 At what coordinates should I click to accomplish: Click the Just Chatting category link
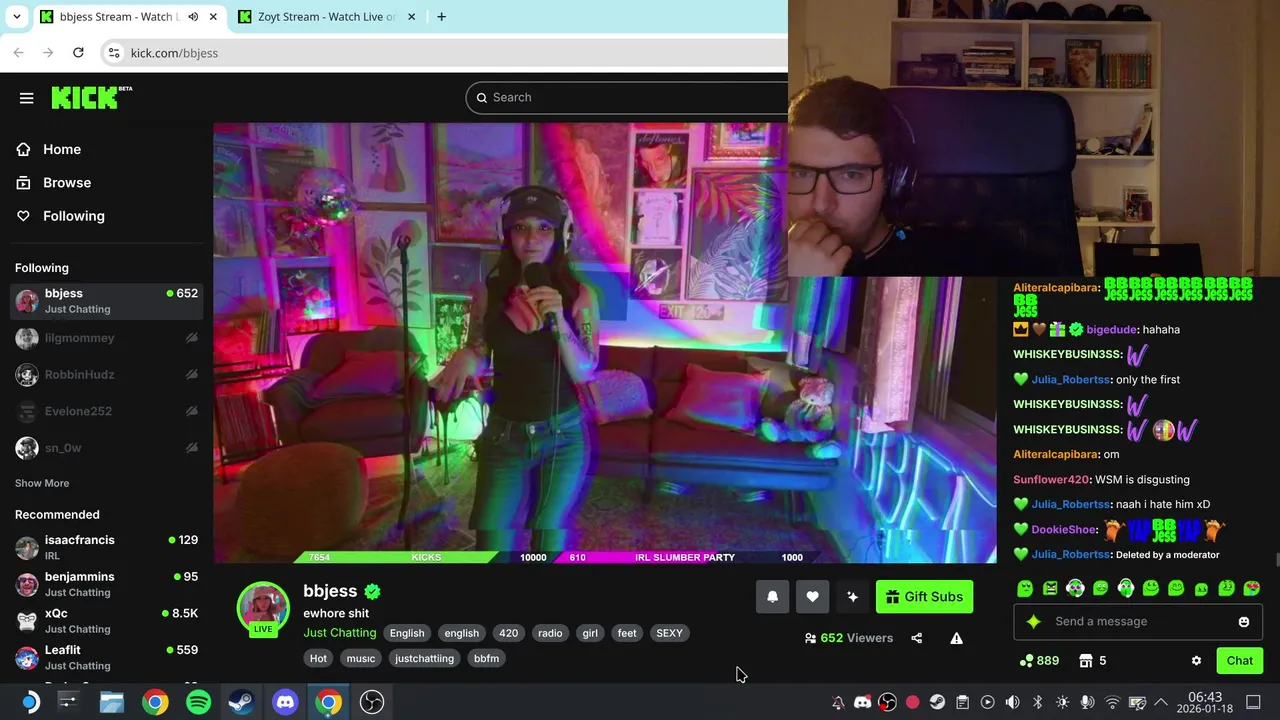[340, 633]
